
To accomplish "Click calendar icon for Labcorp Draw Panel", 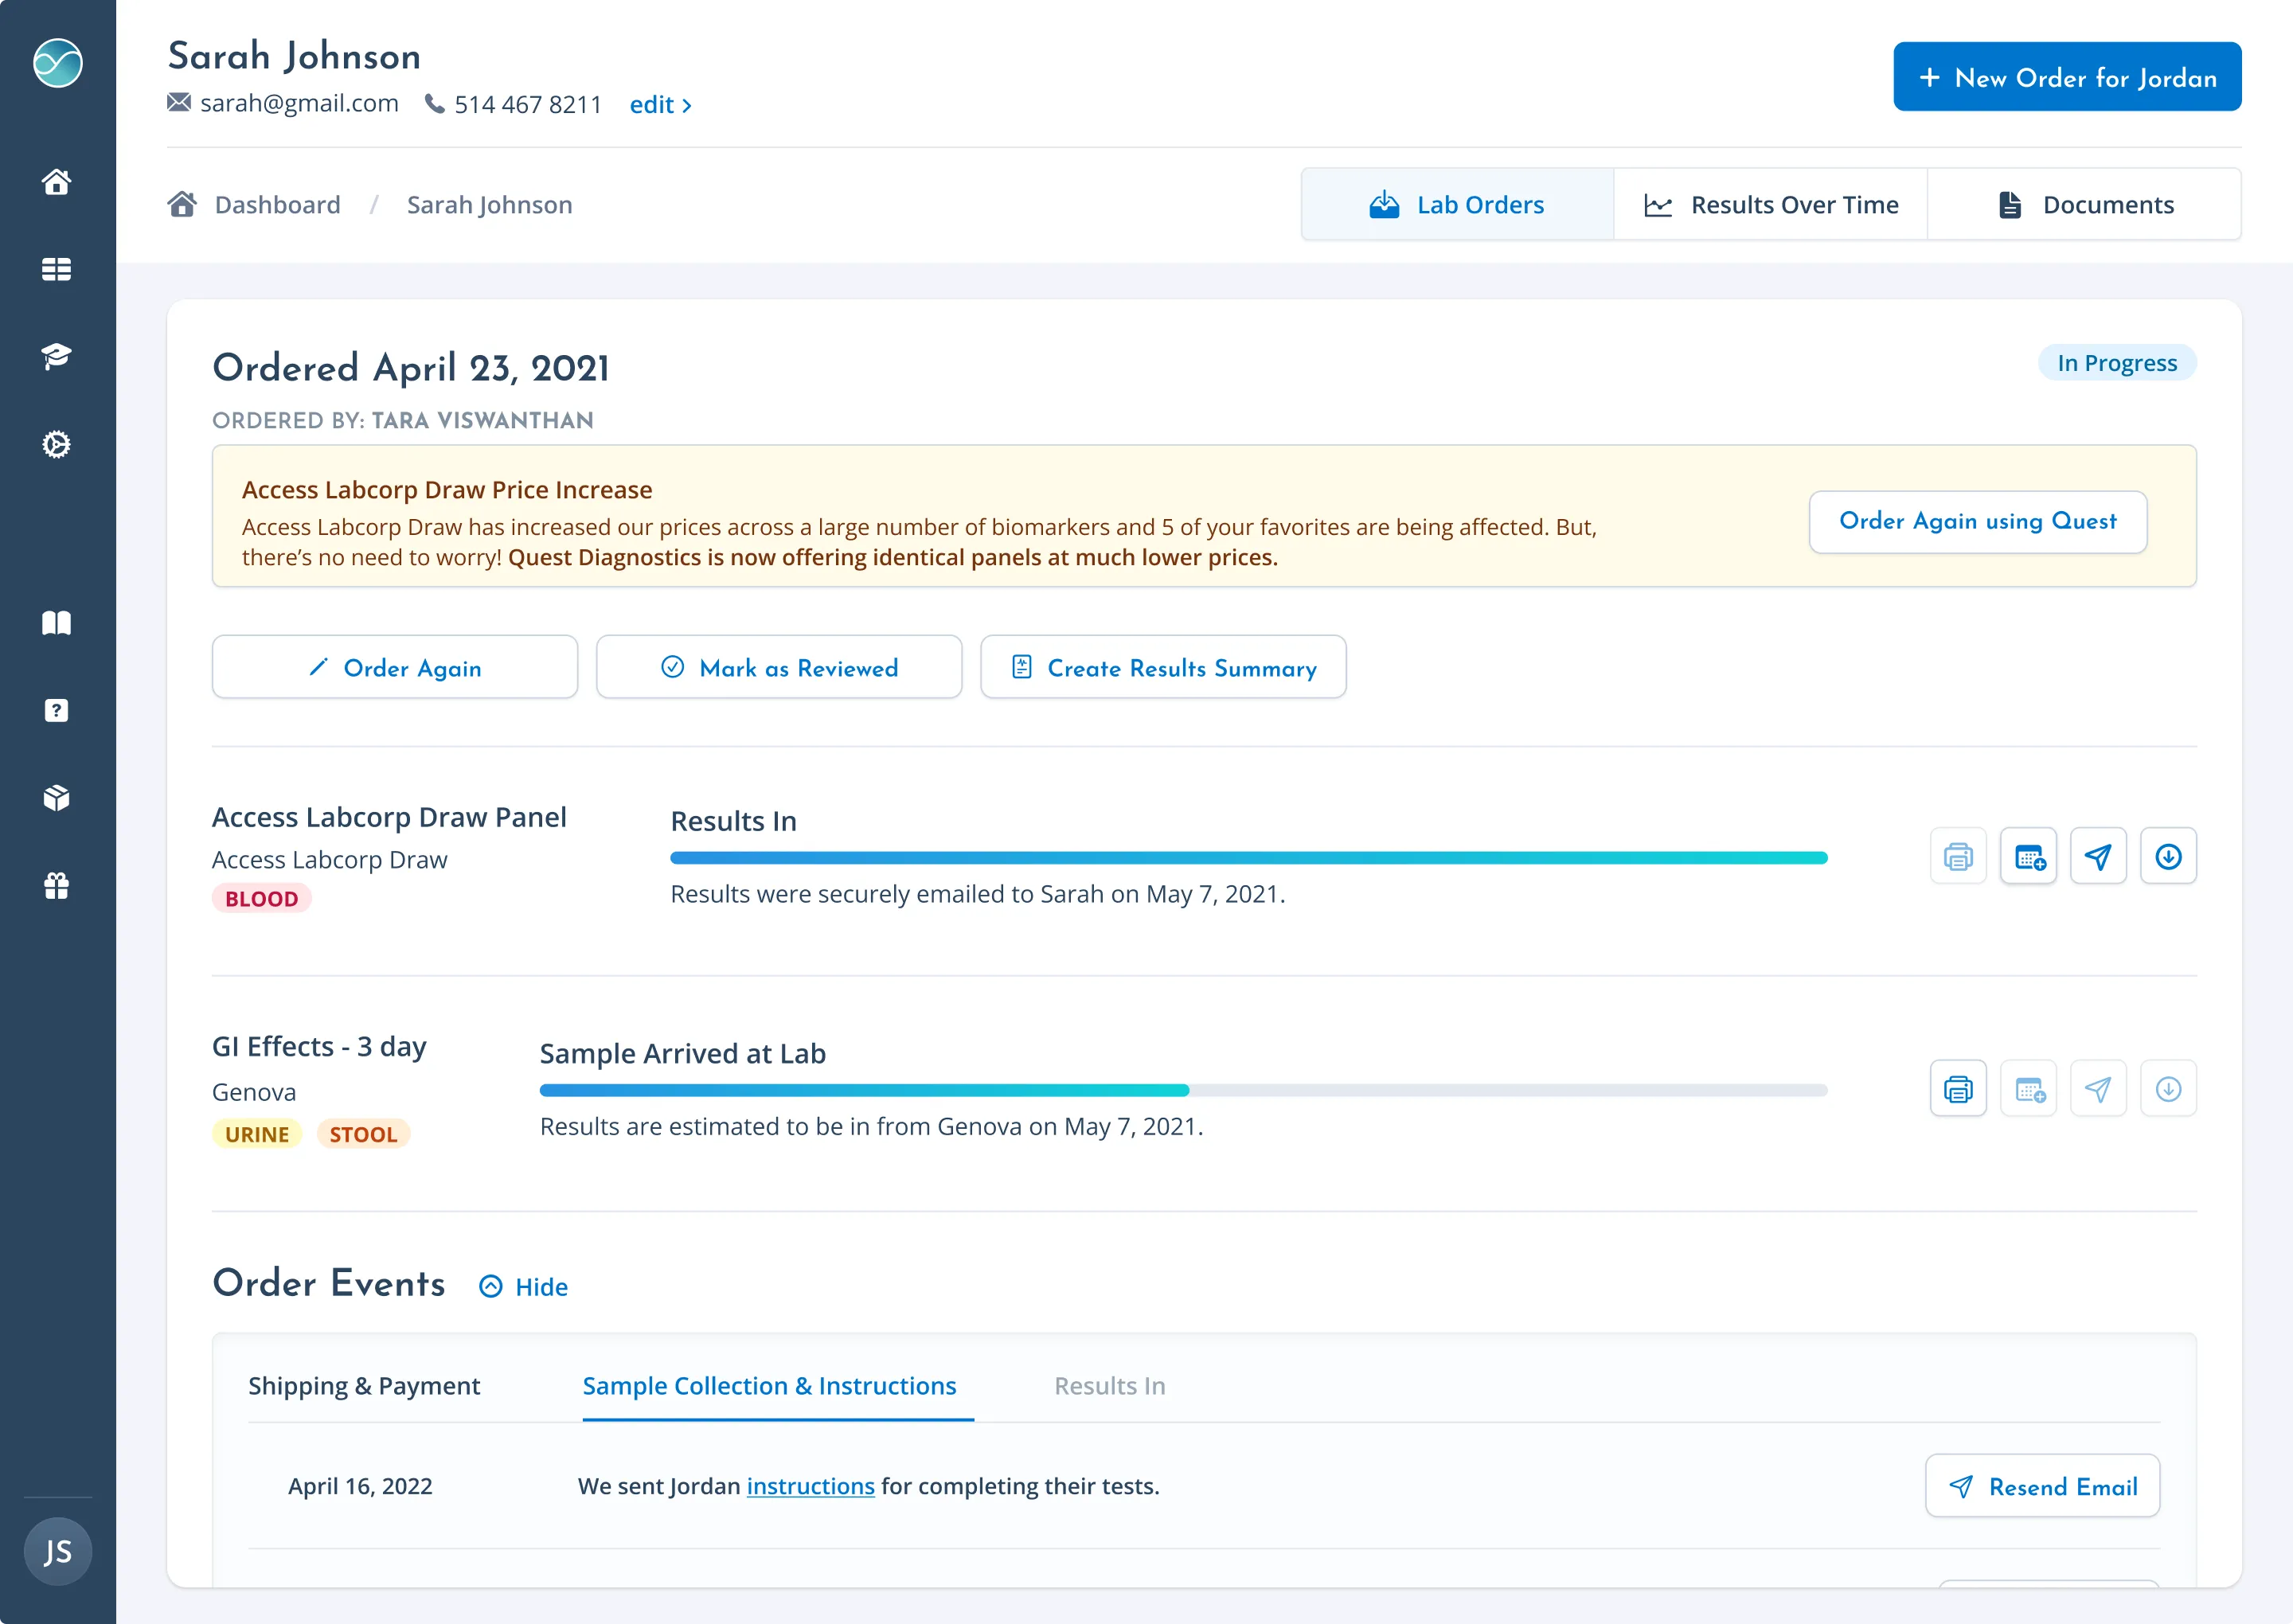I will tap(2028, 857).
